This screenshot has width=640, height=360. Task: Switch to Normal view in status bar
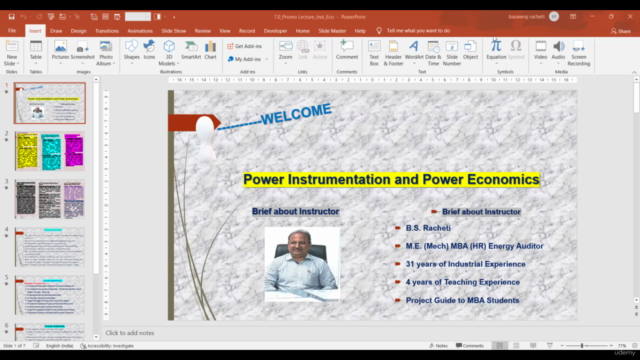point(500,346)
